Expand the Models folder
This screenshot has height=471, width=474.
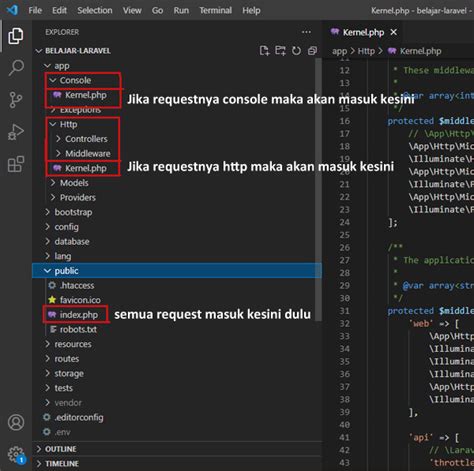(177, 183)
